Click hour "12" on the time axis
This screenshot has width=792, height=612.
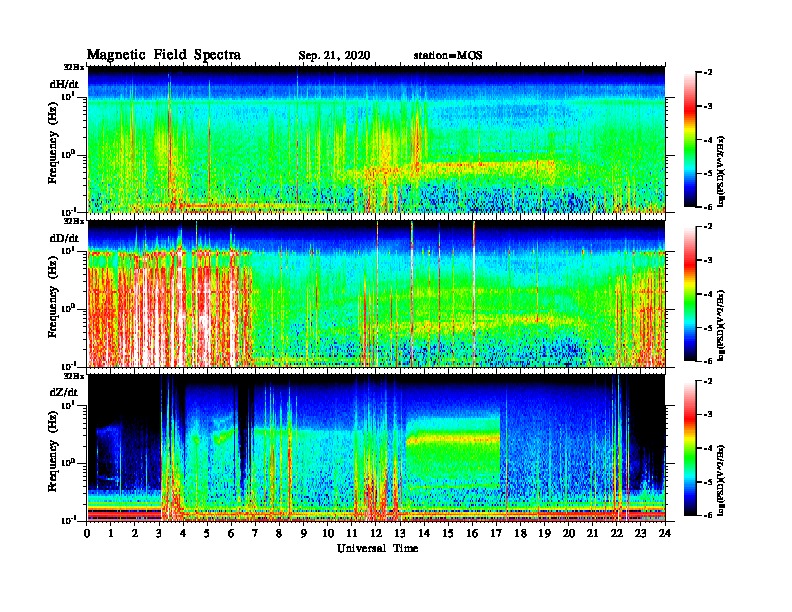point(376,533)
